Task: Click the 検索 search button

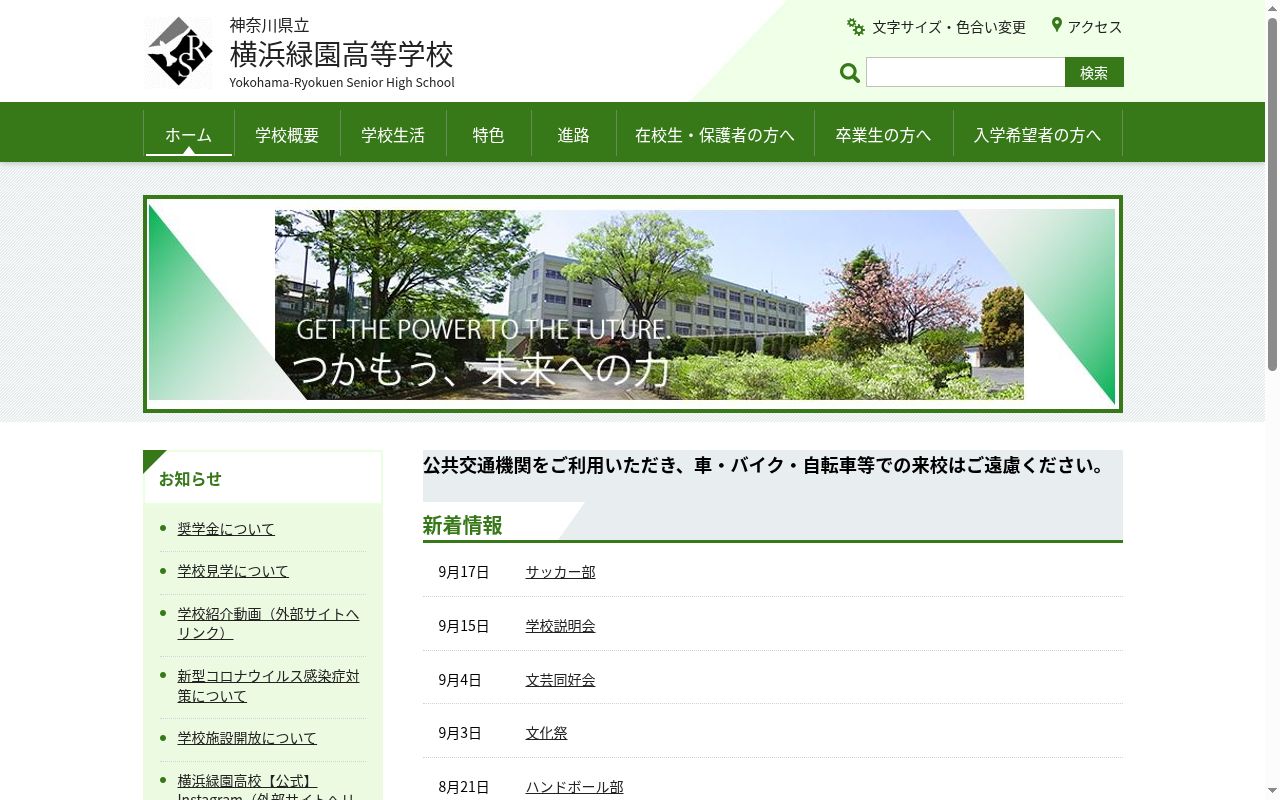Action: click(1094, 72)
